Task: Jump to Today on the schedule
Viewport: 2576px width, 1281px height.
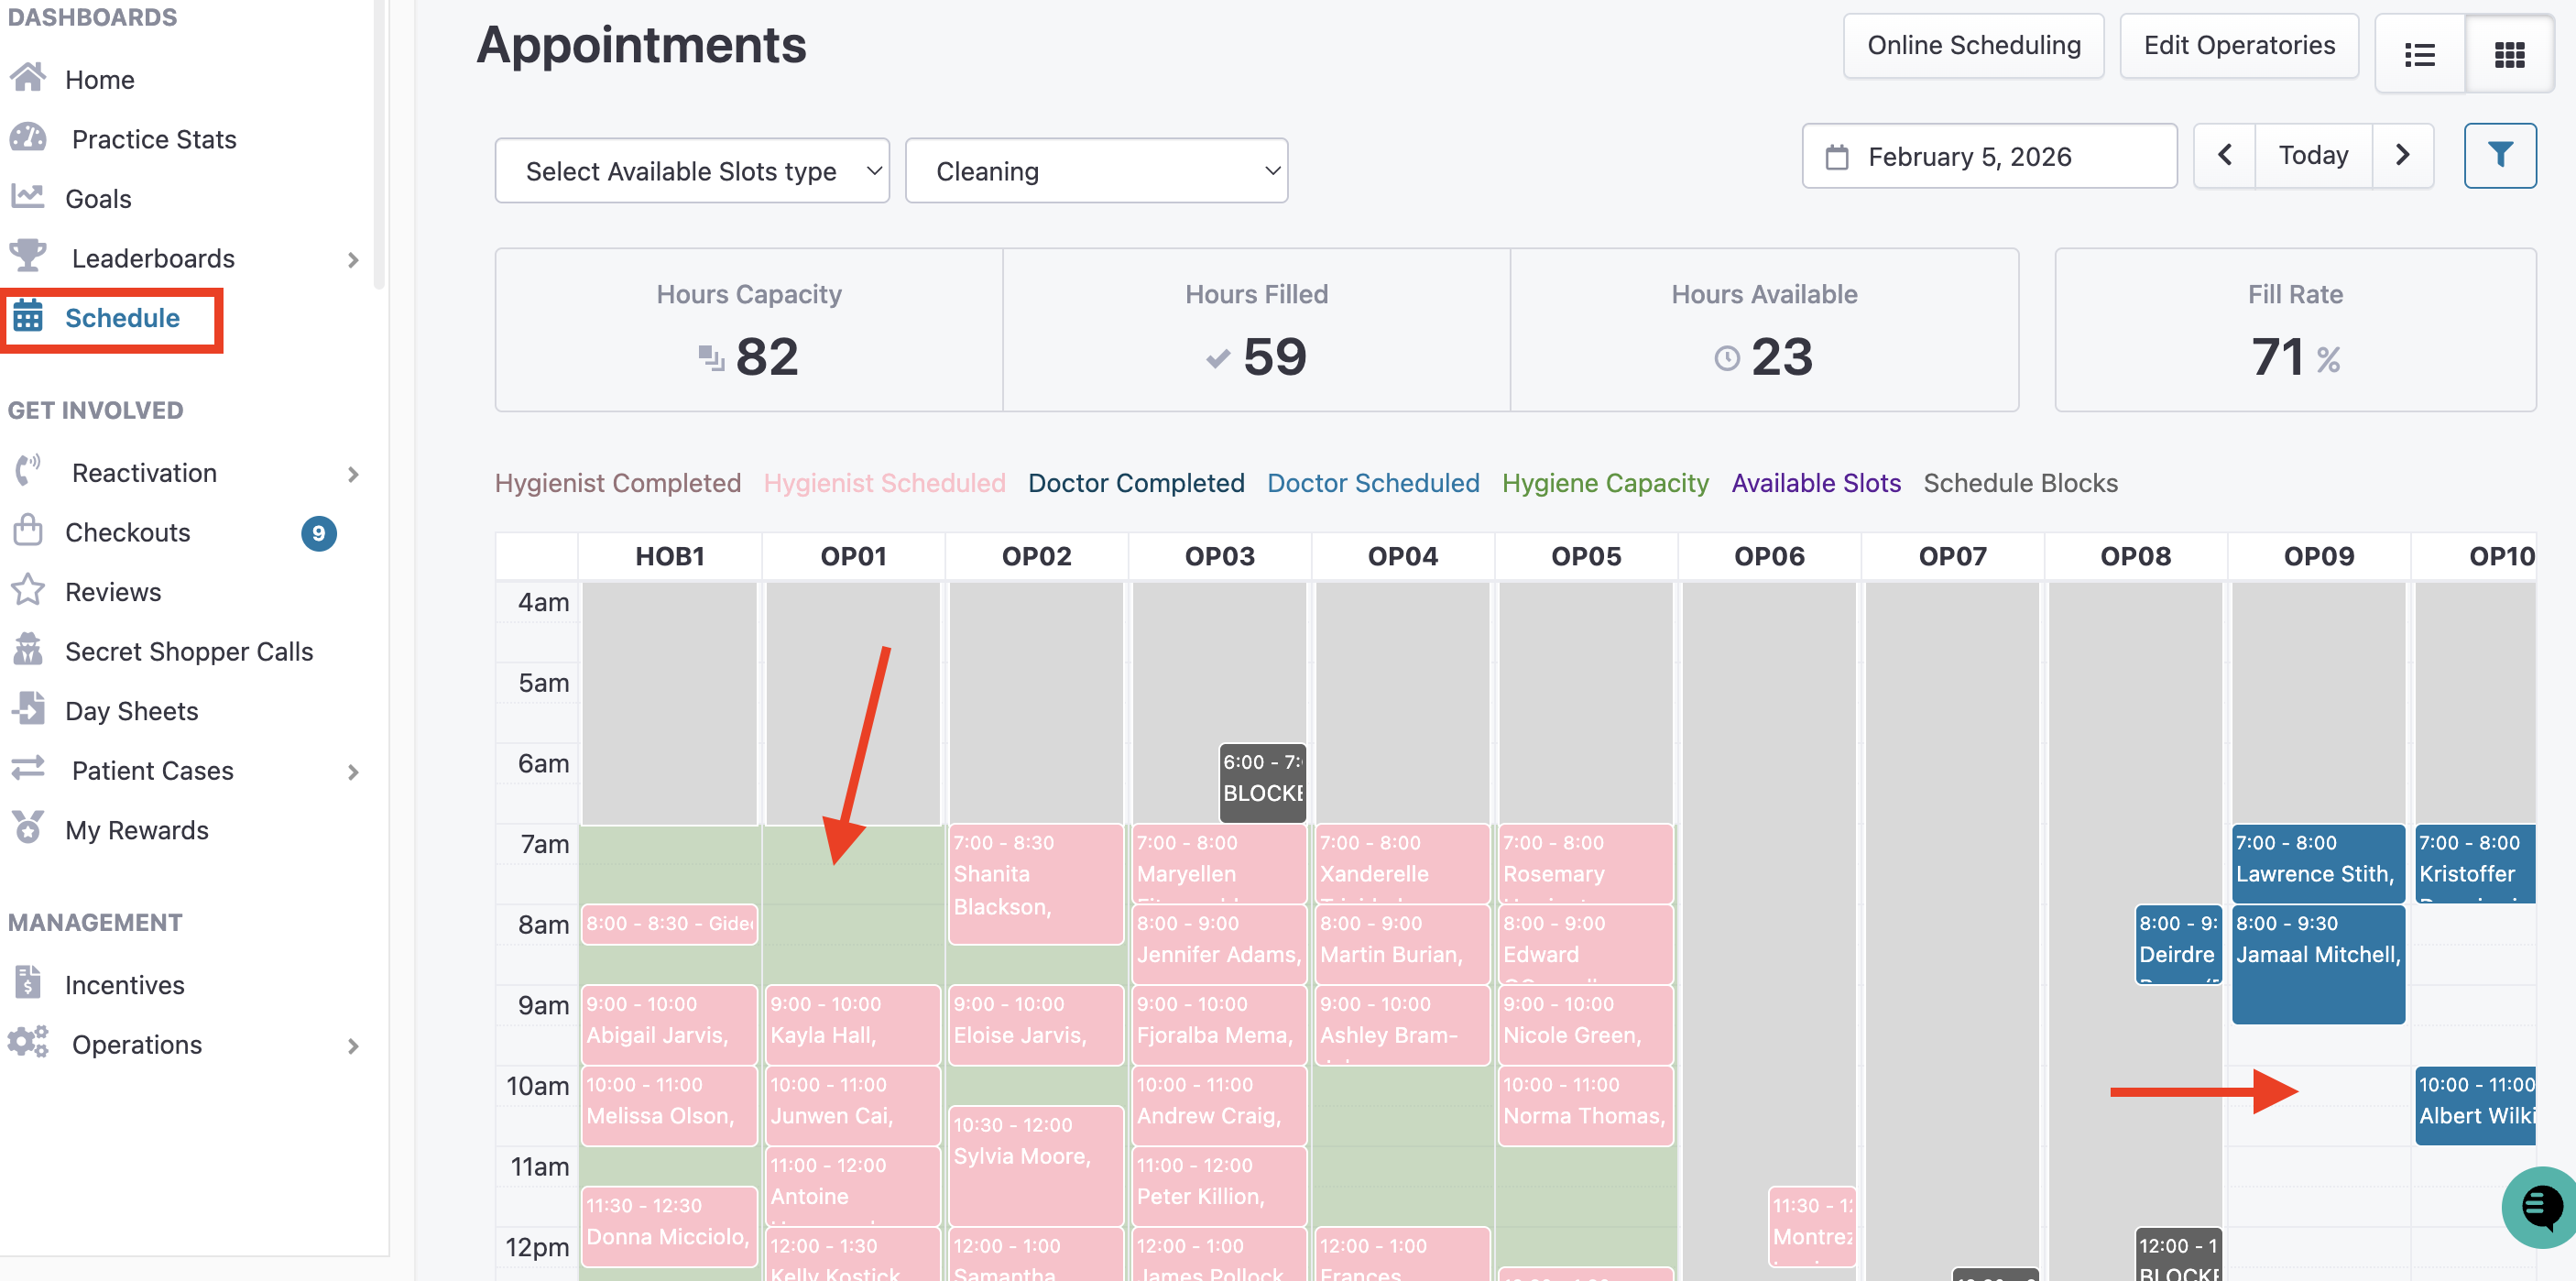Action: pos(2313,155)
